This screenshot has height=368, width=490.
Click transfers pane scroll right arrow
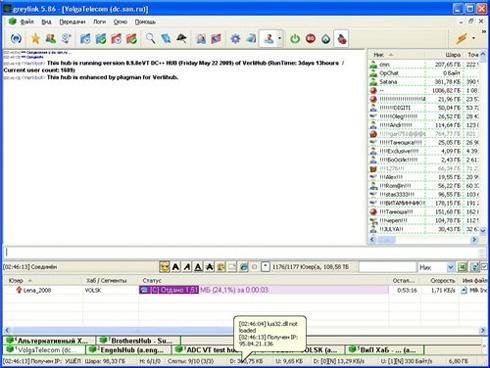pyautogui.click(x=483, y=330)
